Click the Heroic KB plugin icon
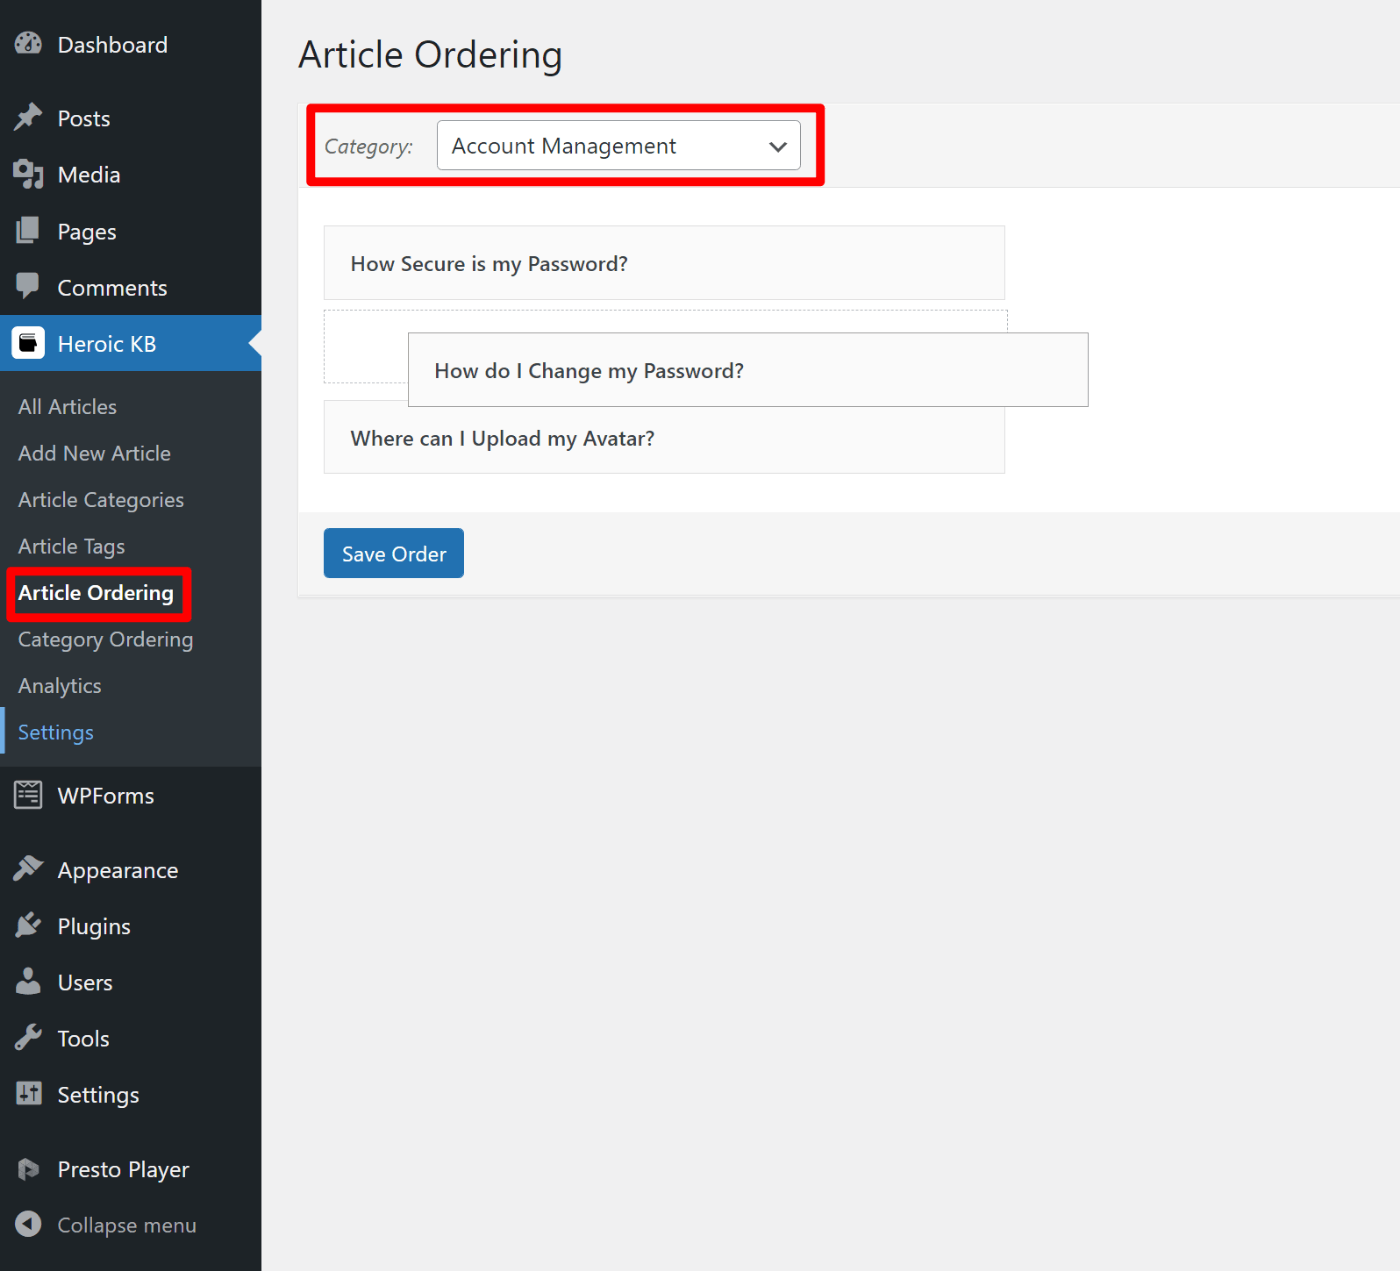 coord(28,343)
